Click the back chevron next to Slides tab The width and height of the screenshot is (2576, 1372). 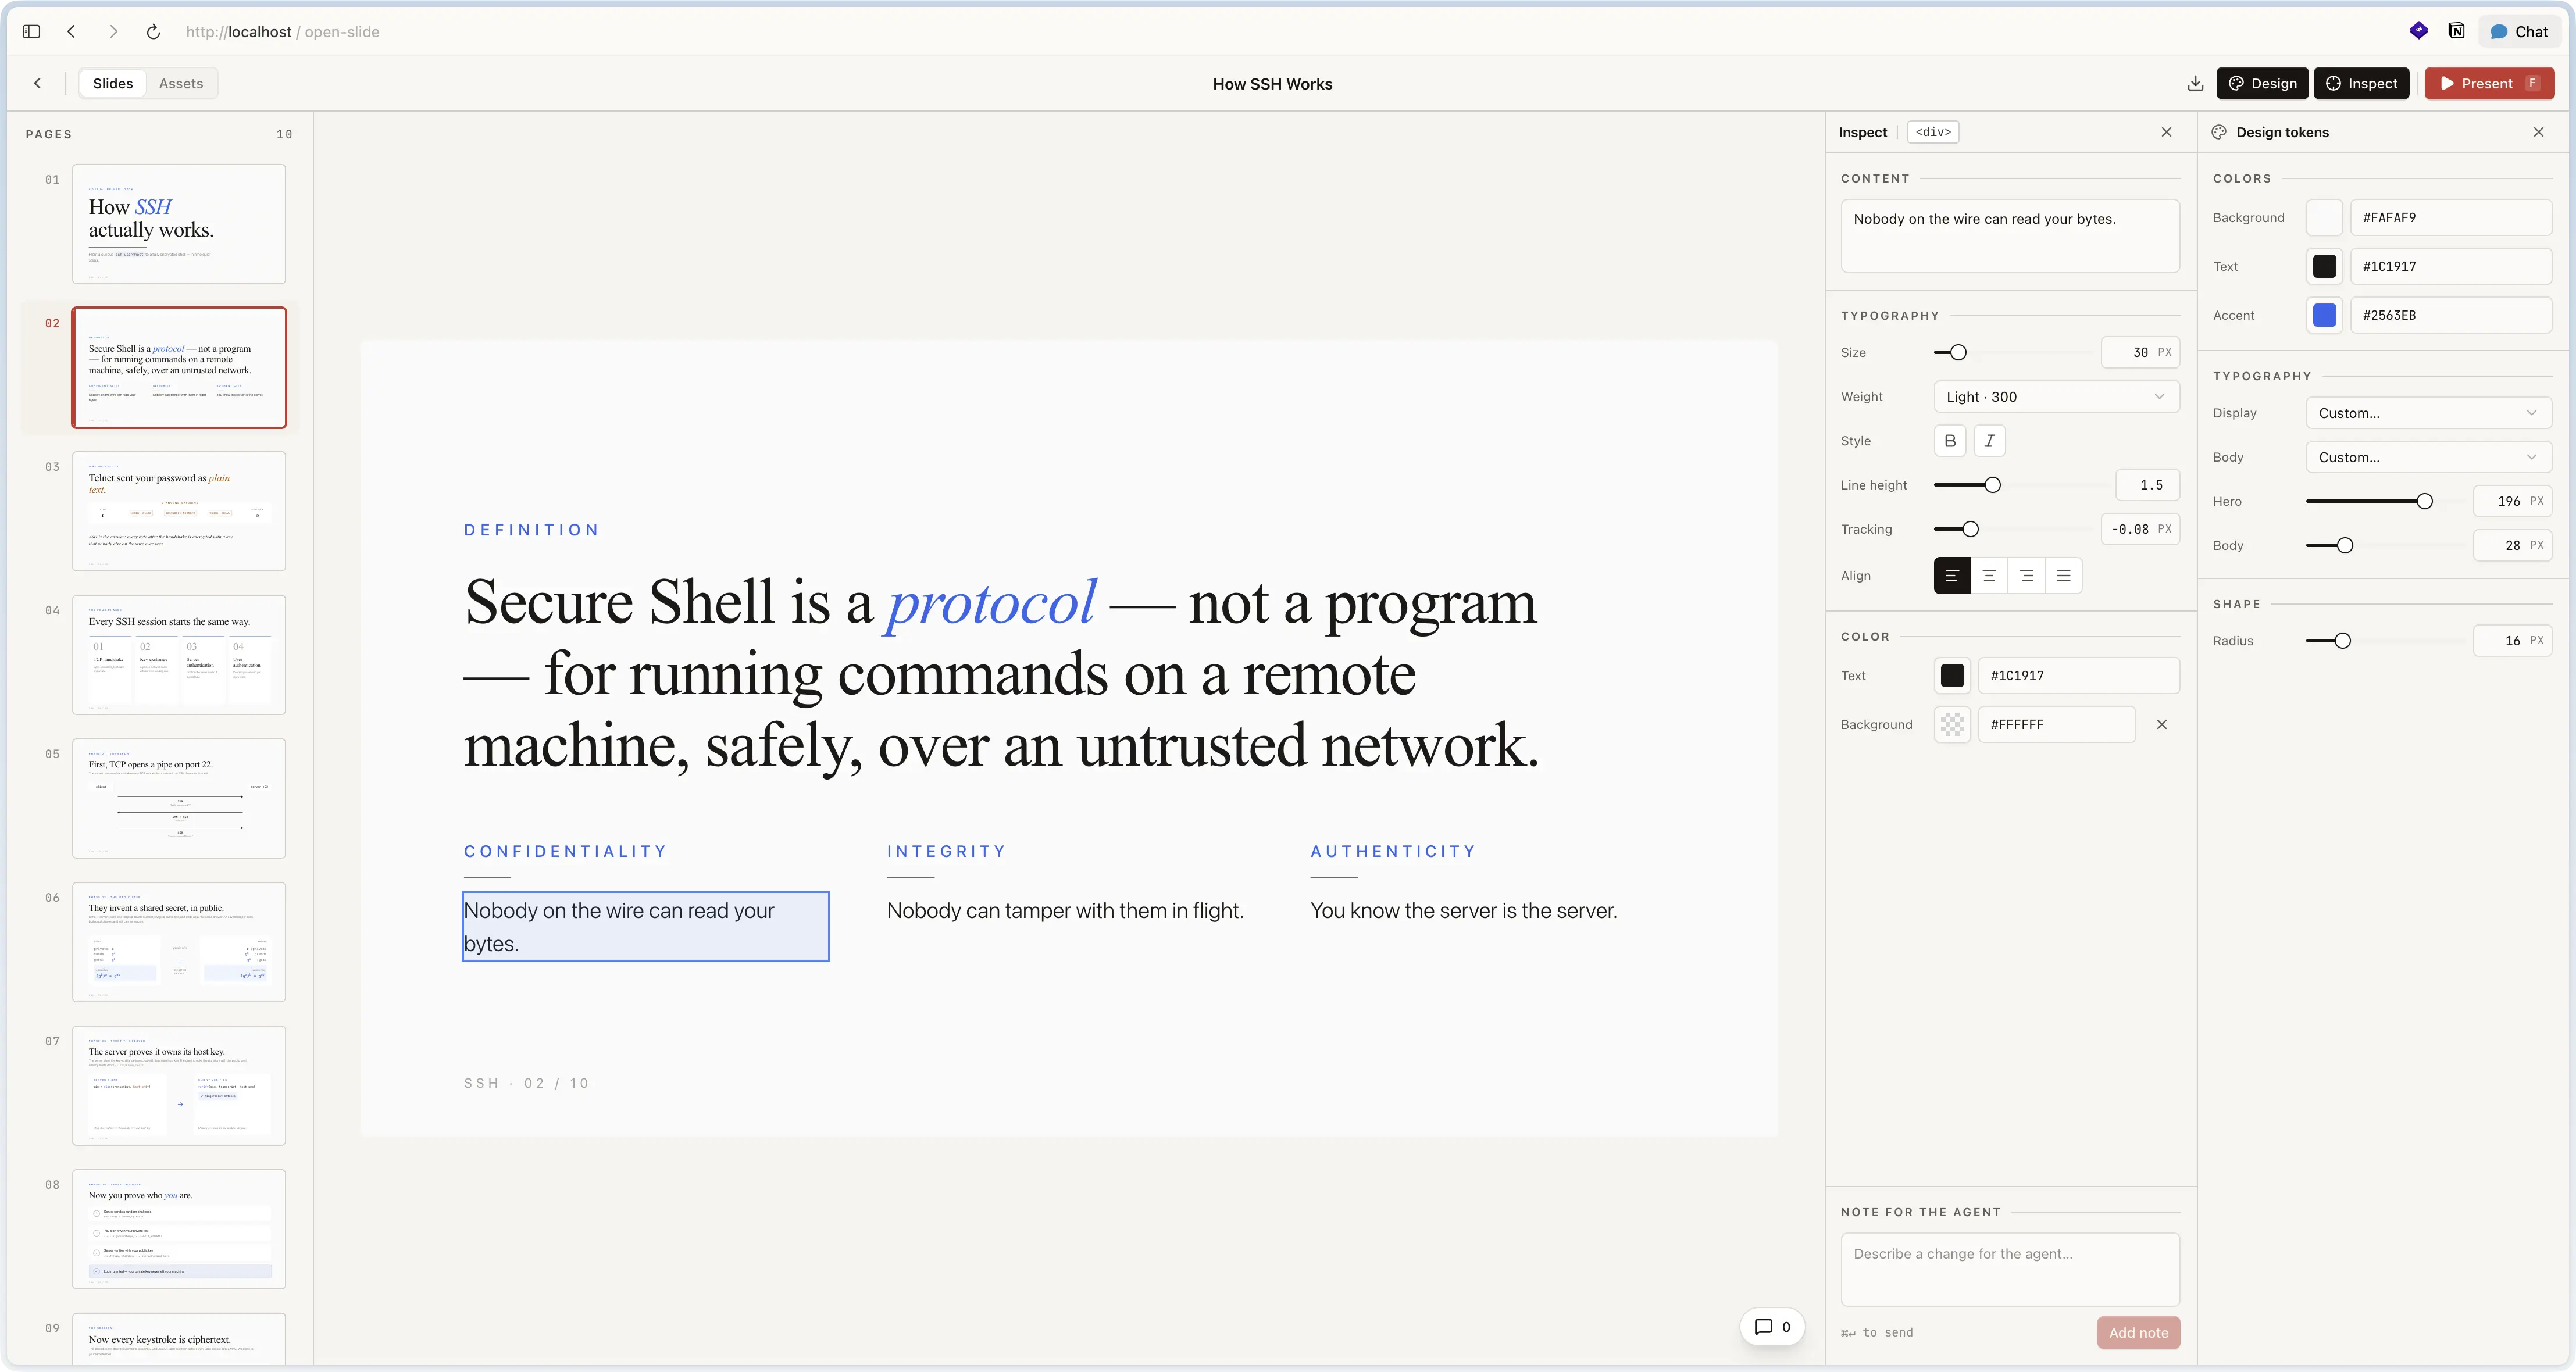click(x=38, y=84)
